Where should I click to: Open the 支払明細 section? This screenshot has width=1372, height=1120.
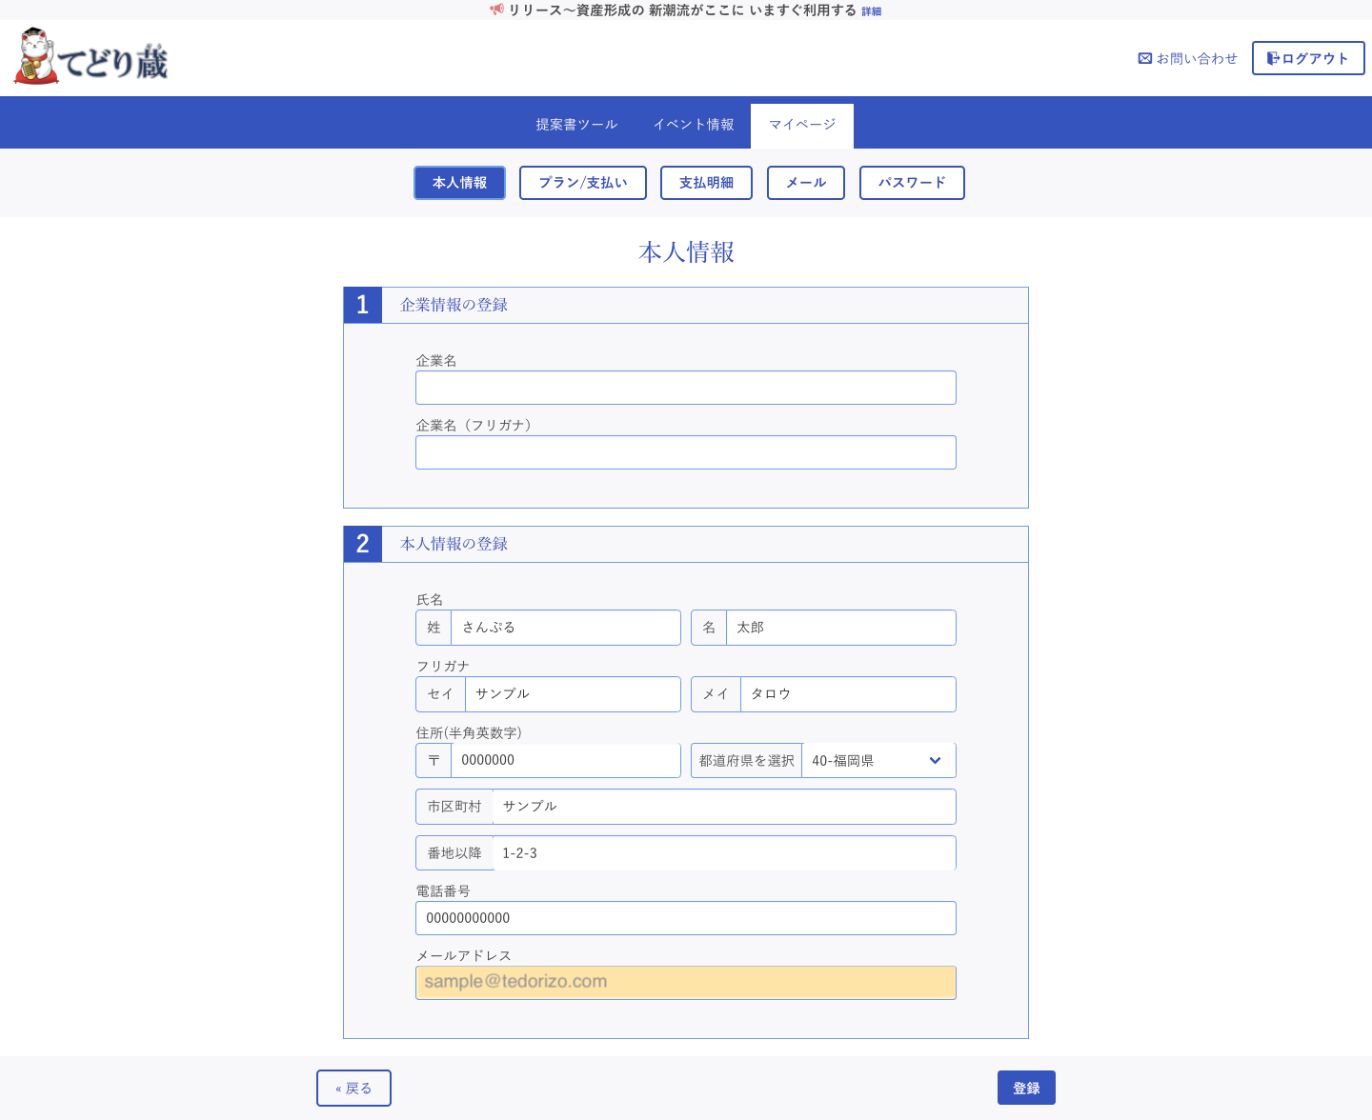pos(706,183)
